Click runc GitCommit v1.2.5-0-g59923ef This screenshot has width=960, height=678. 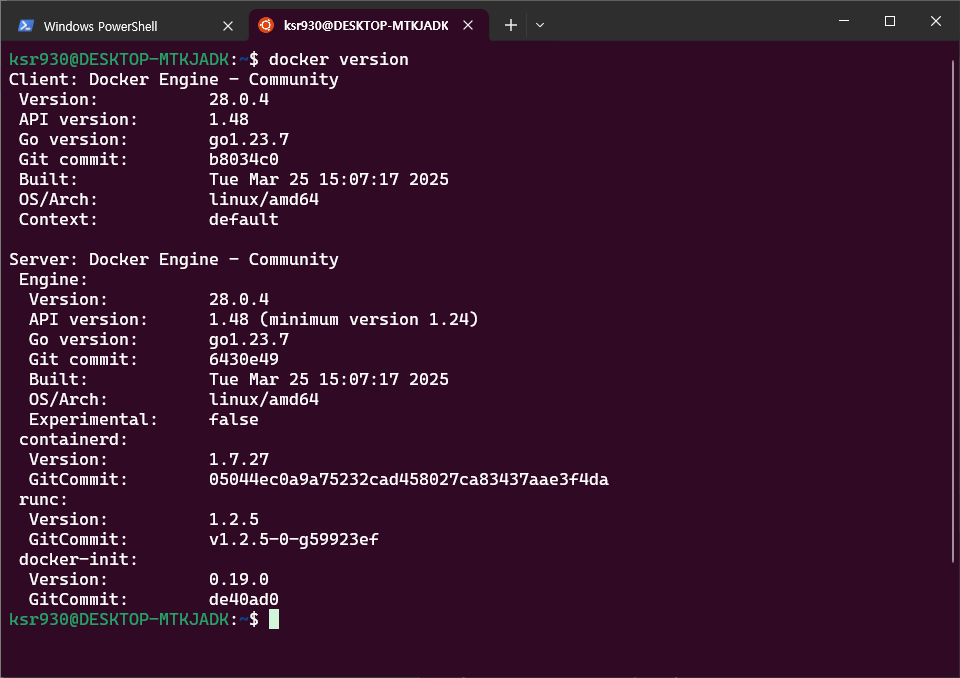294,540
